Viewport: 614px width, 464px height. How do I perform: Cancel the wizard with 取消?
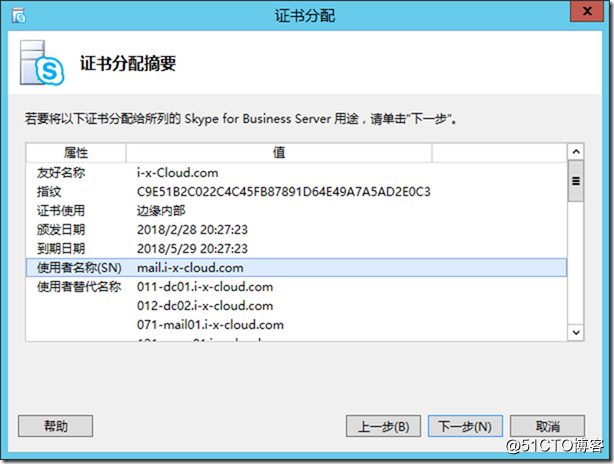pyautogui.click(x=547, y=426)
